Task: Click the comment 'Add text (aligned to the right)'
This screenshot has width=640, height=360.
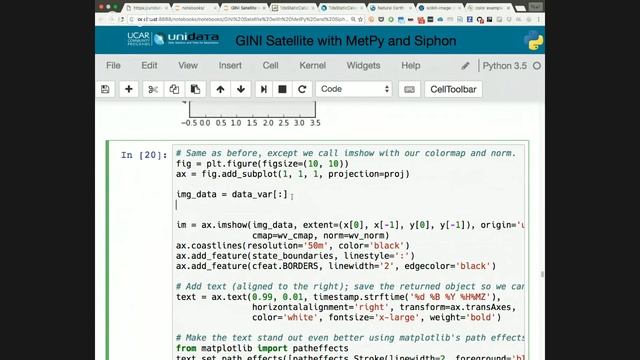Action: coord(350,287)
